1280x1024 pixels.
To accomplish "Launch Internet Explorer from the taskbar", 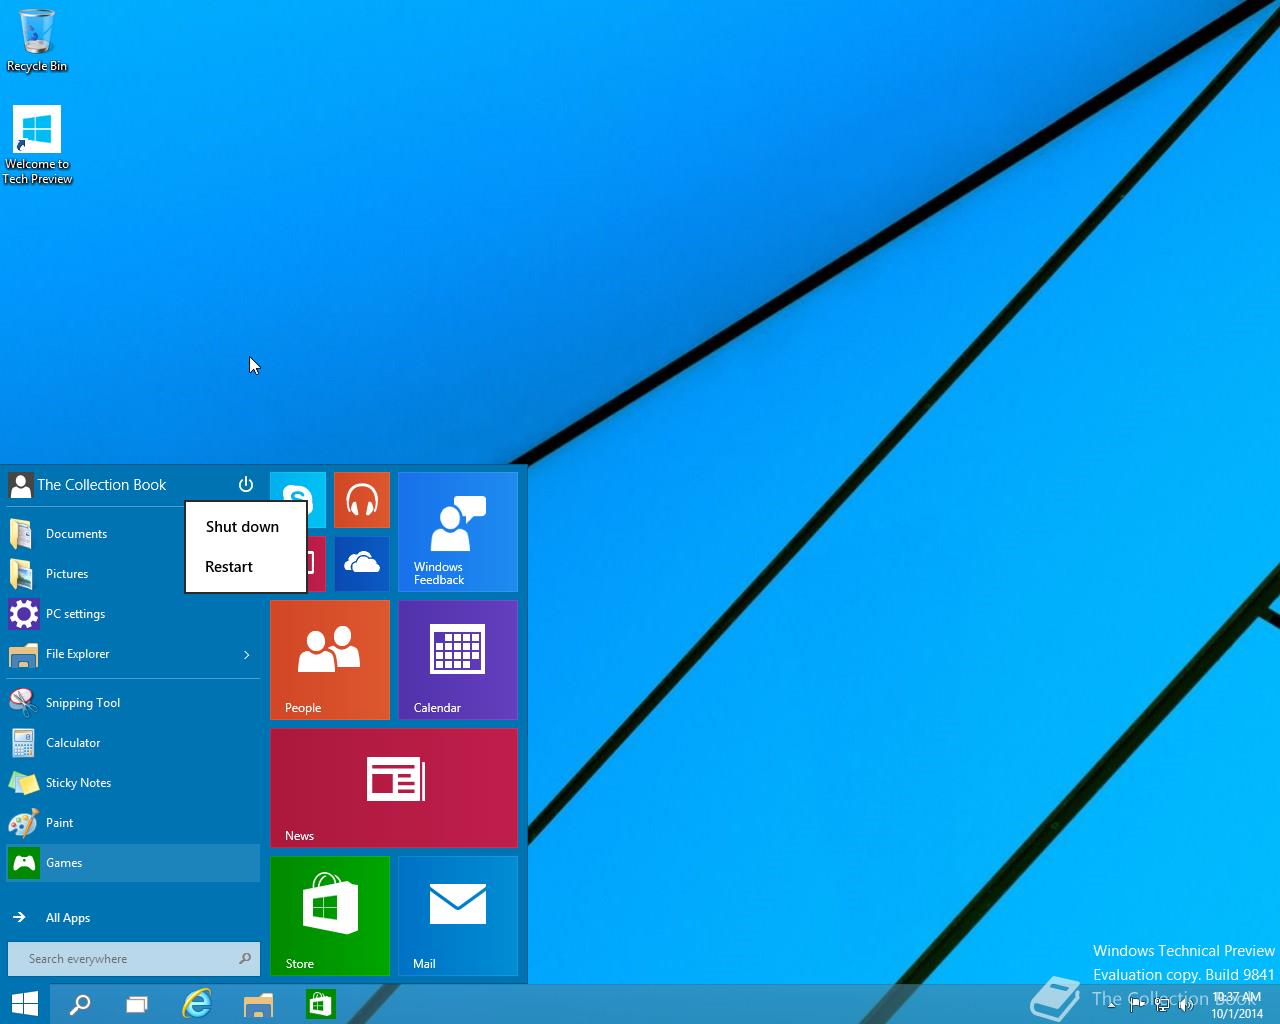I will coord(197,1004).
